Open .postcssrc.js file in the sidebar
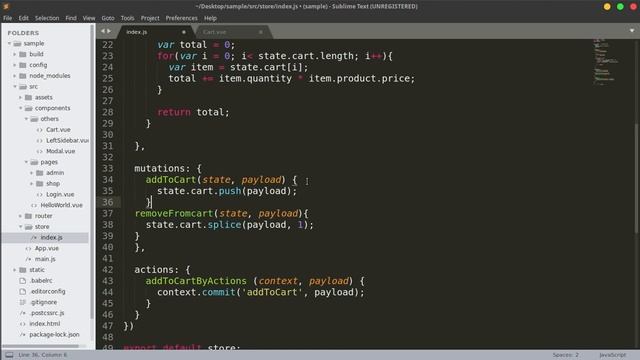The image size is (640, 360). pos(47,313)
